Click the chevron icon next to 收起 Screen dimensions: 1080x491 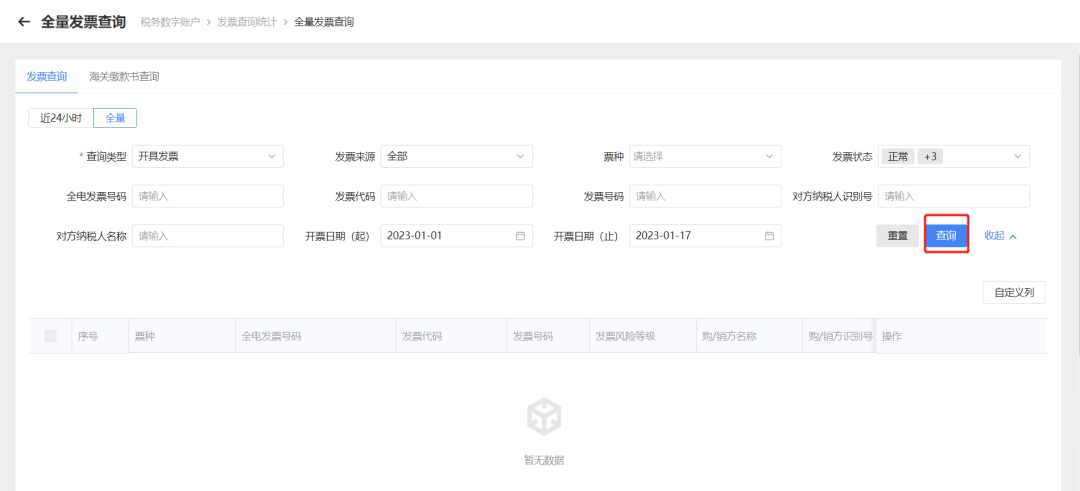pos(1013,237)
